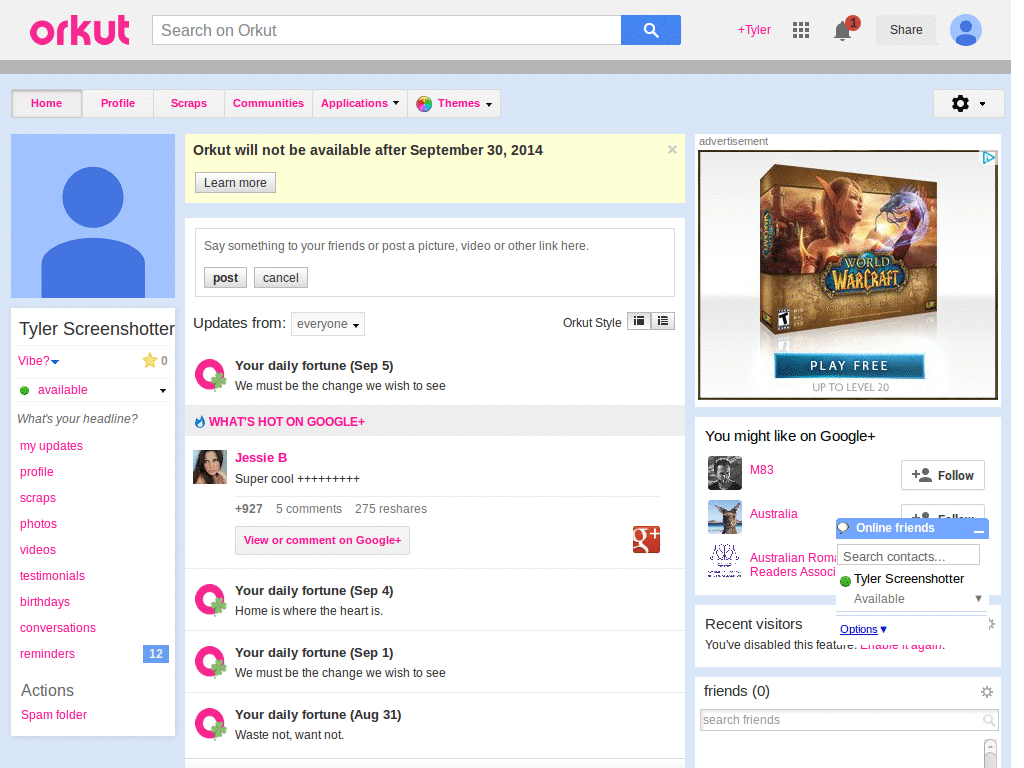Click the profile avatar in top bar
The image size is (1024, 768).
click(x=965, y=30)
